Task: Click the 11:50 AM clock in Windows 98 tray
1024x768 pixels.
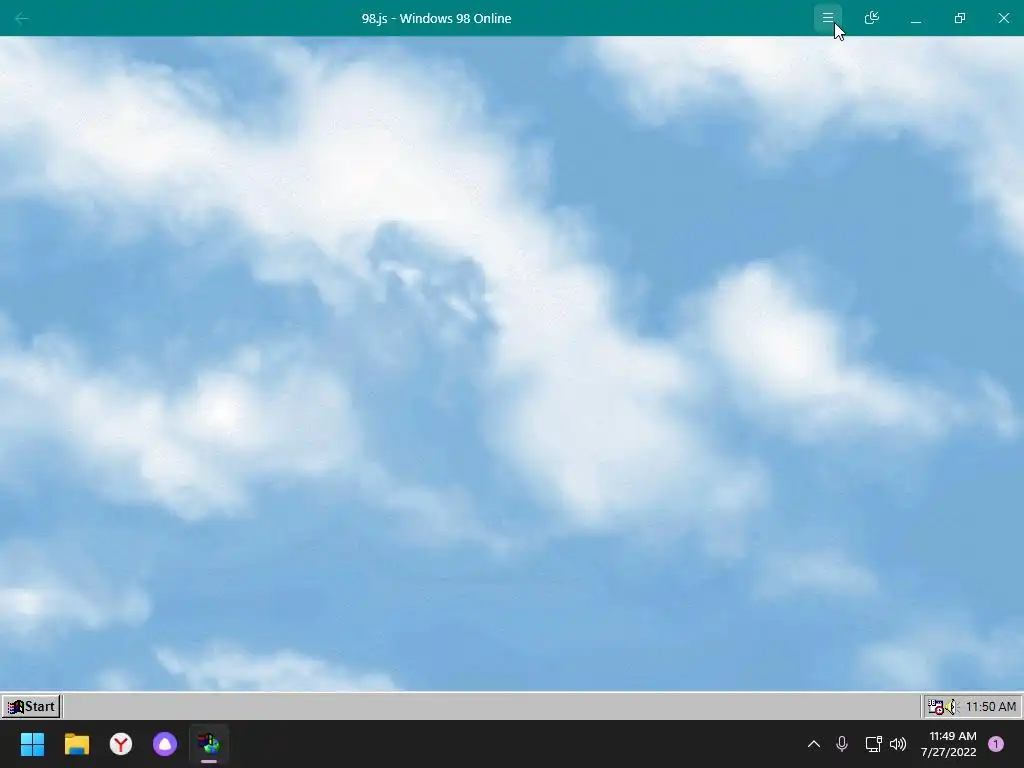Action: pyautogui.click(x=991, y=707)
